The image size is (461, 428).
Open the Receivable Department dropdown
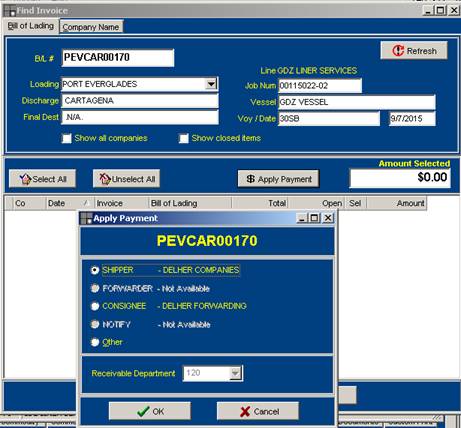click(x=235, y=373)
